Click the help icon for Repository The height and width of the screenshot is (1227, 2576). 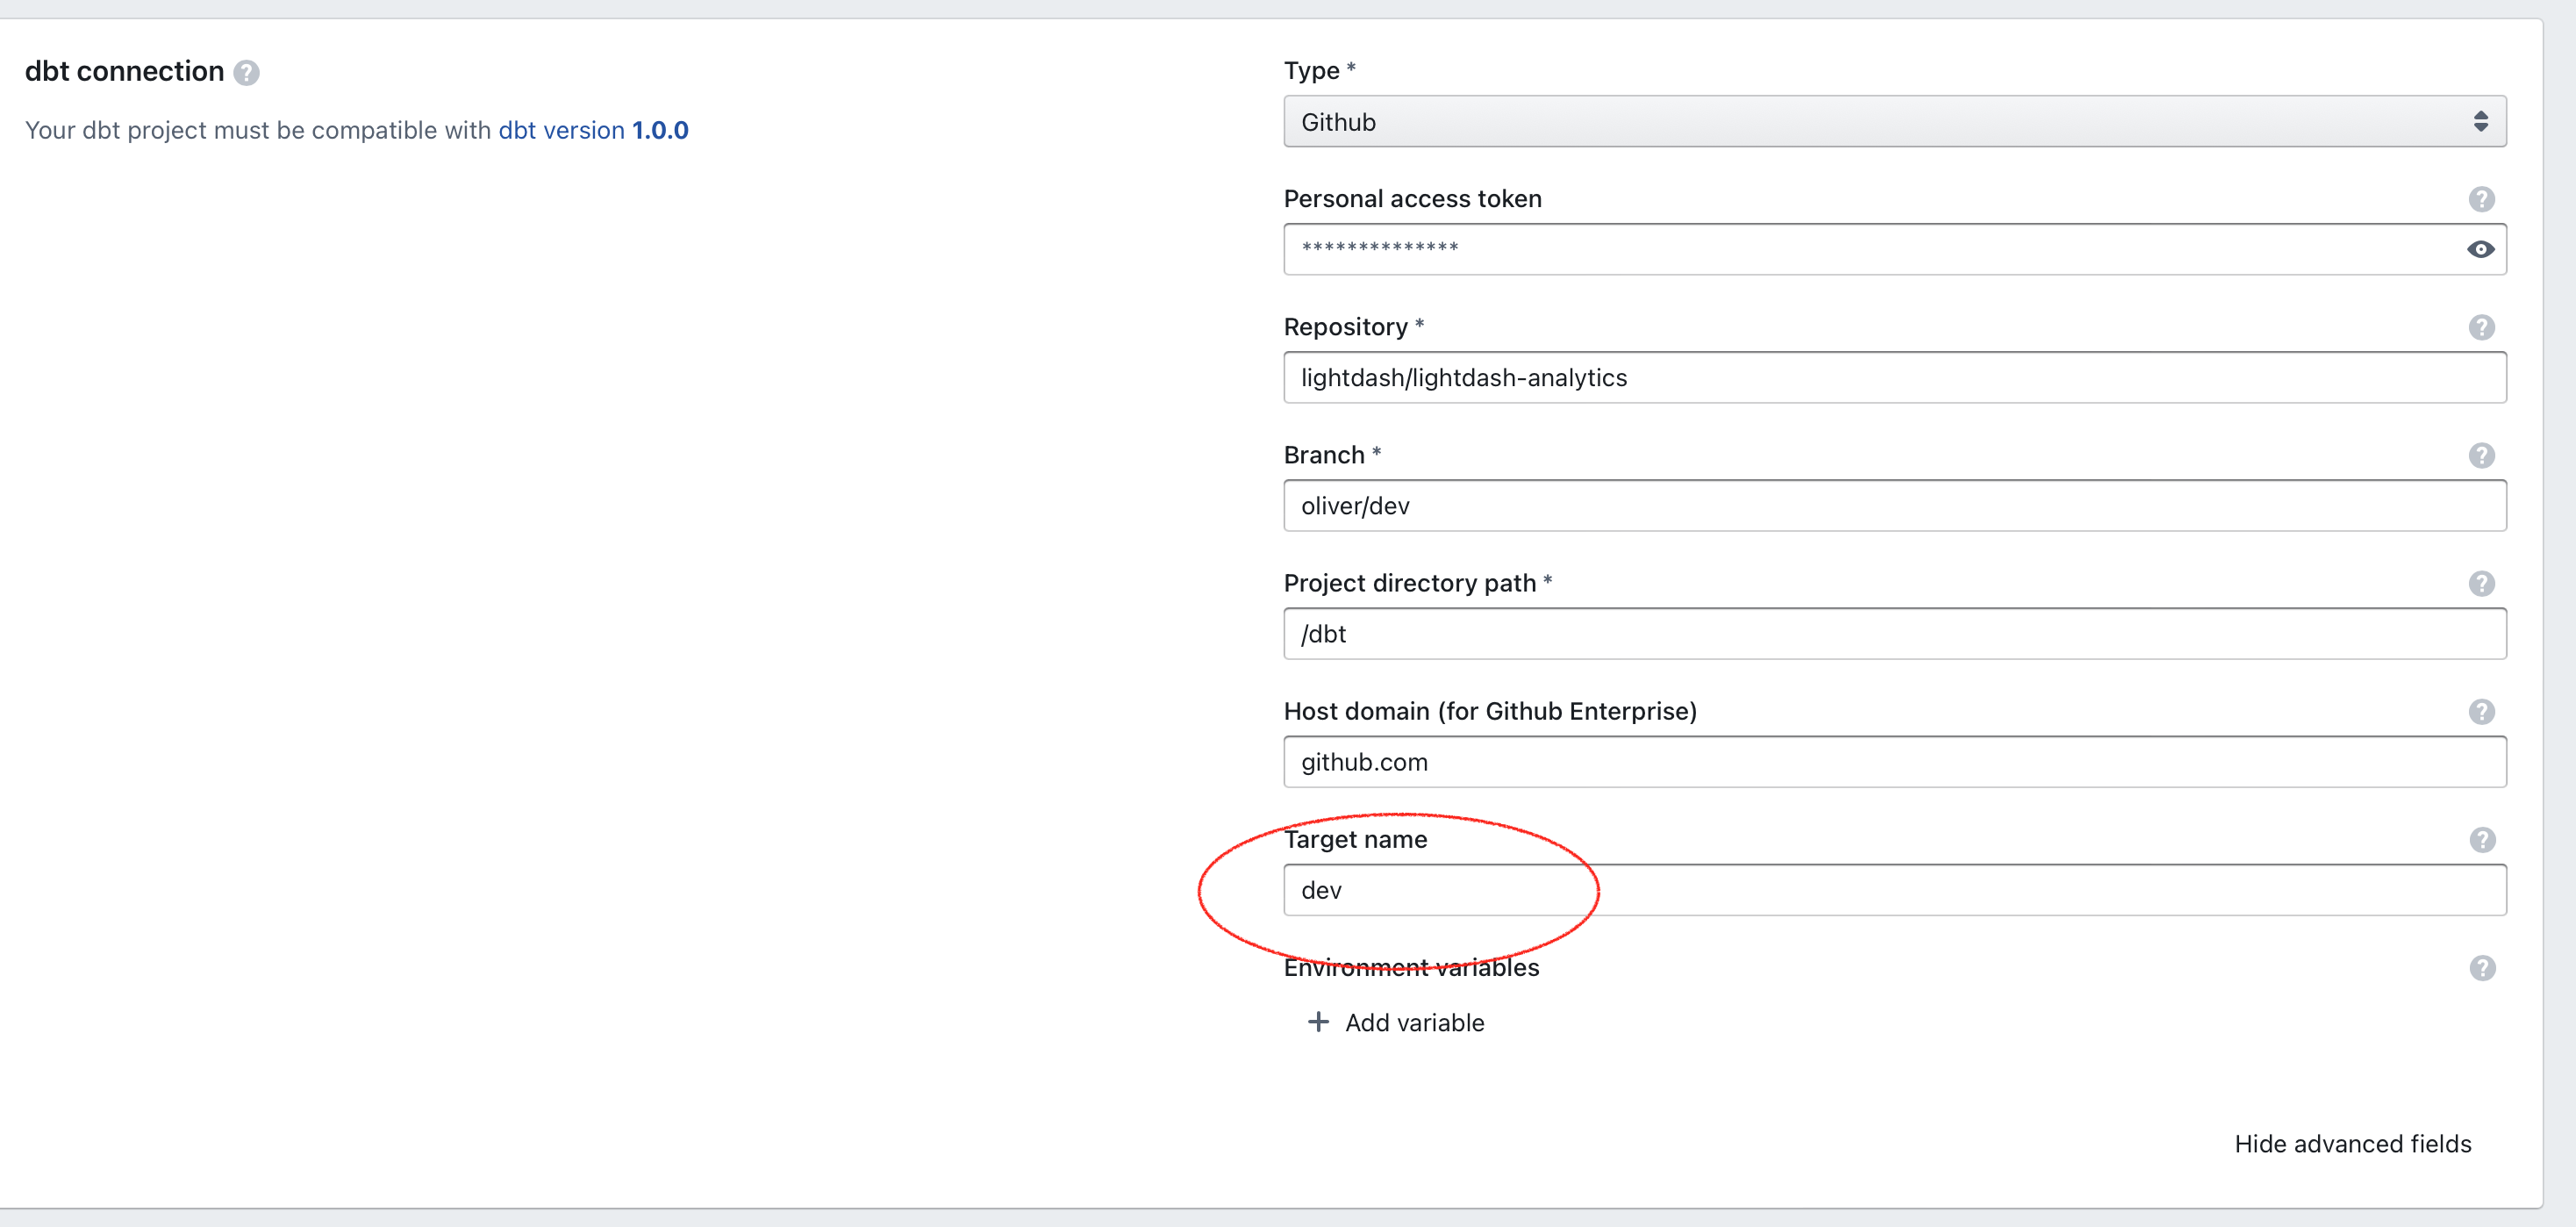(x=2482, y=326)
